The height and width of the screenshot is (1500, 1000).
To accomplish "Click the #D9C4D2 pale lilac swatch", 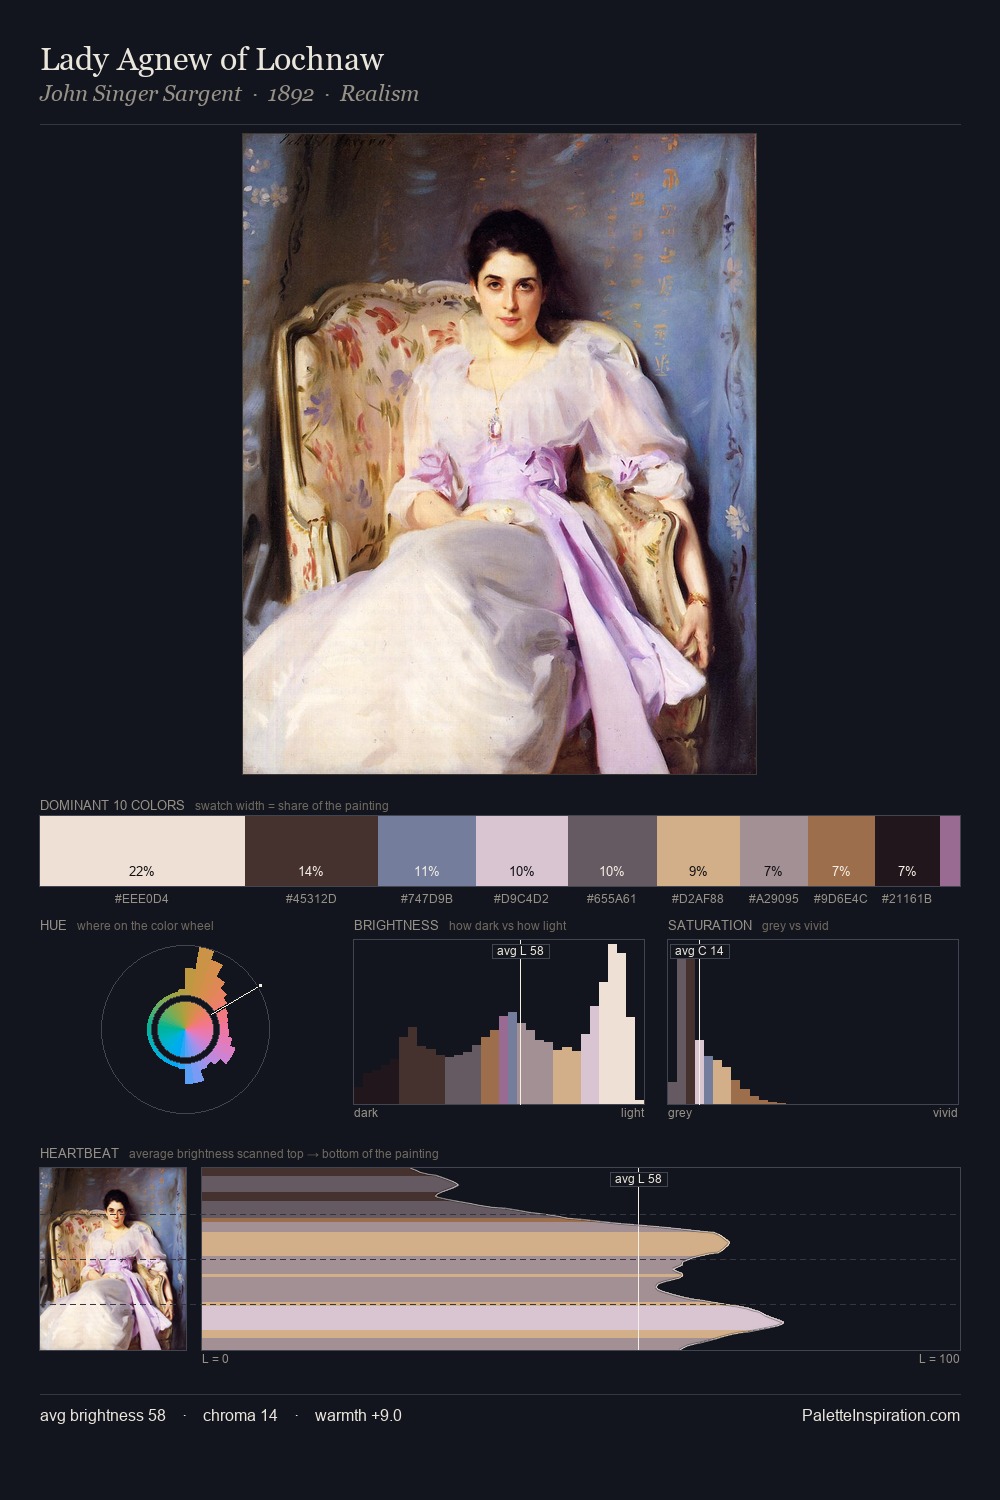I will pos(522,851).
